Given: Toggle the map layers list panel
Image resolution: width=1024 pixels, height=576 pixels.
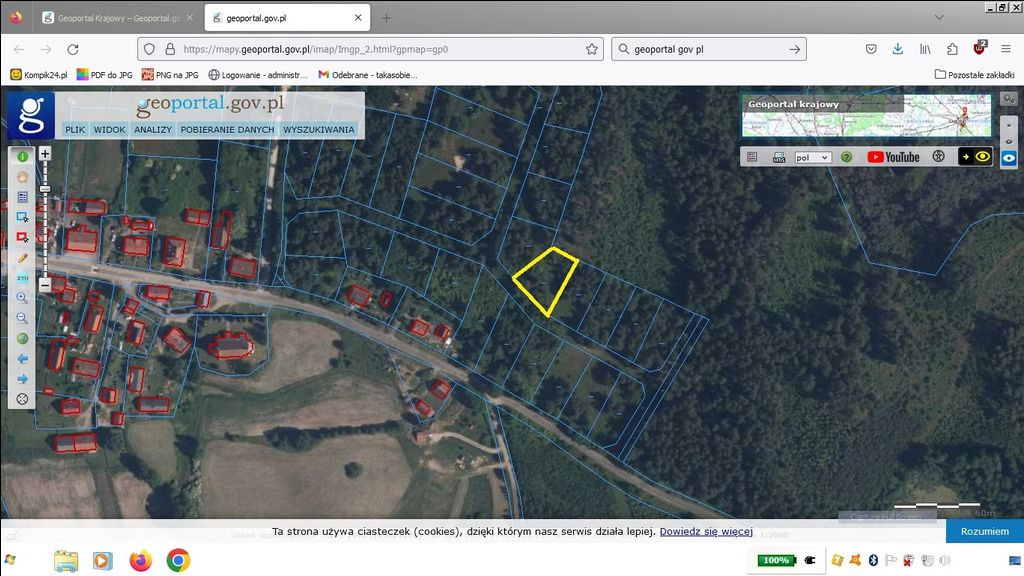Looking at the screenshot, I should pyautogui.click(x=753, y=157).
